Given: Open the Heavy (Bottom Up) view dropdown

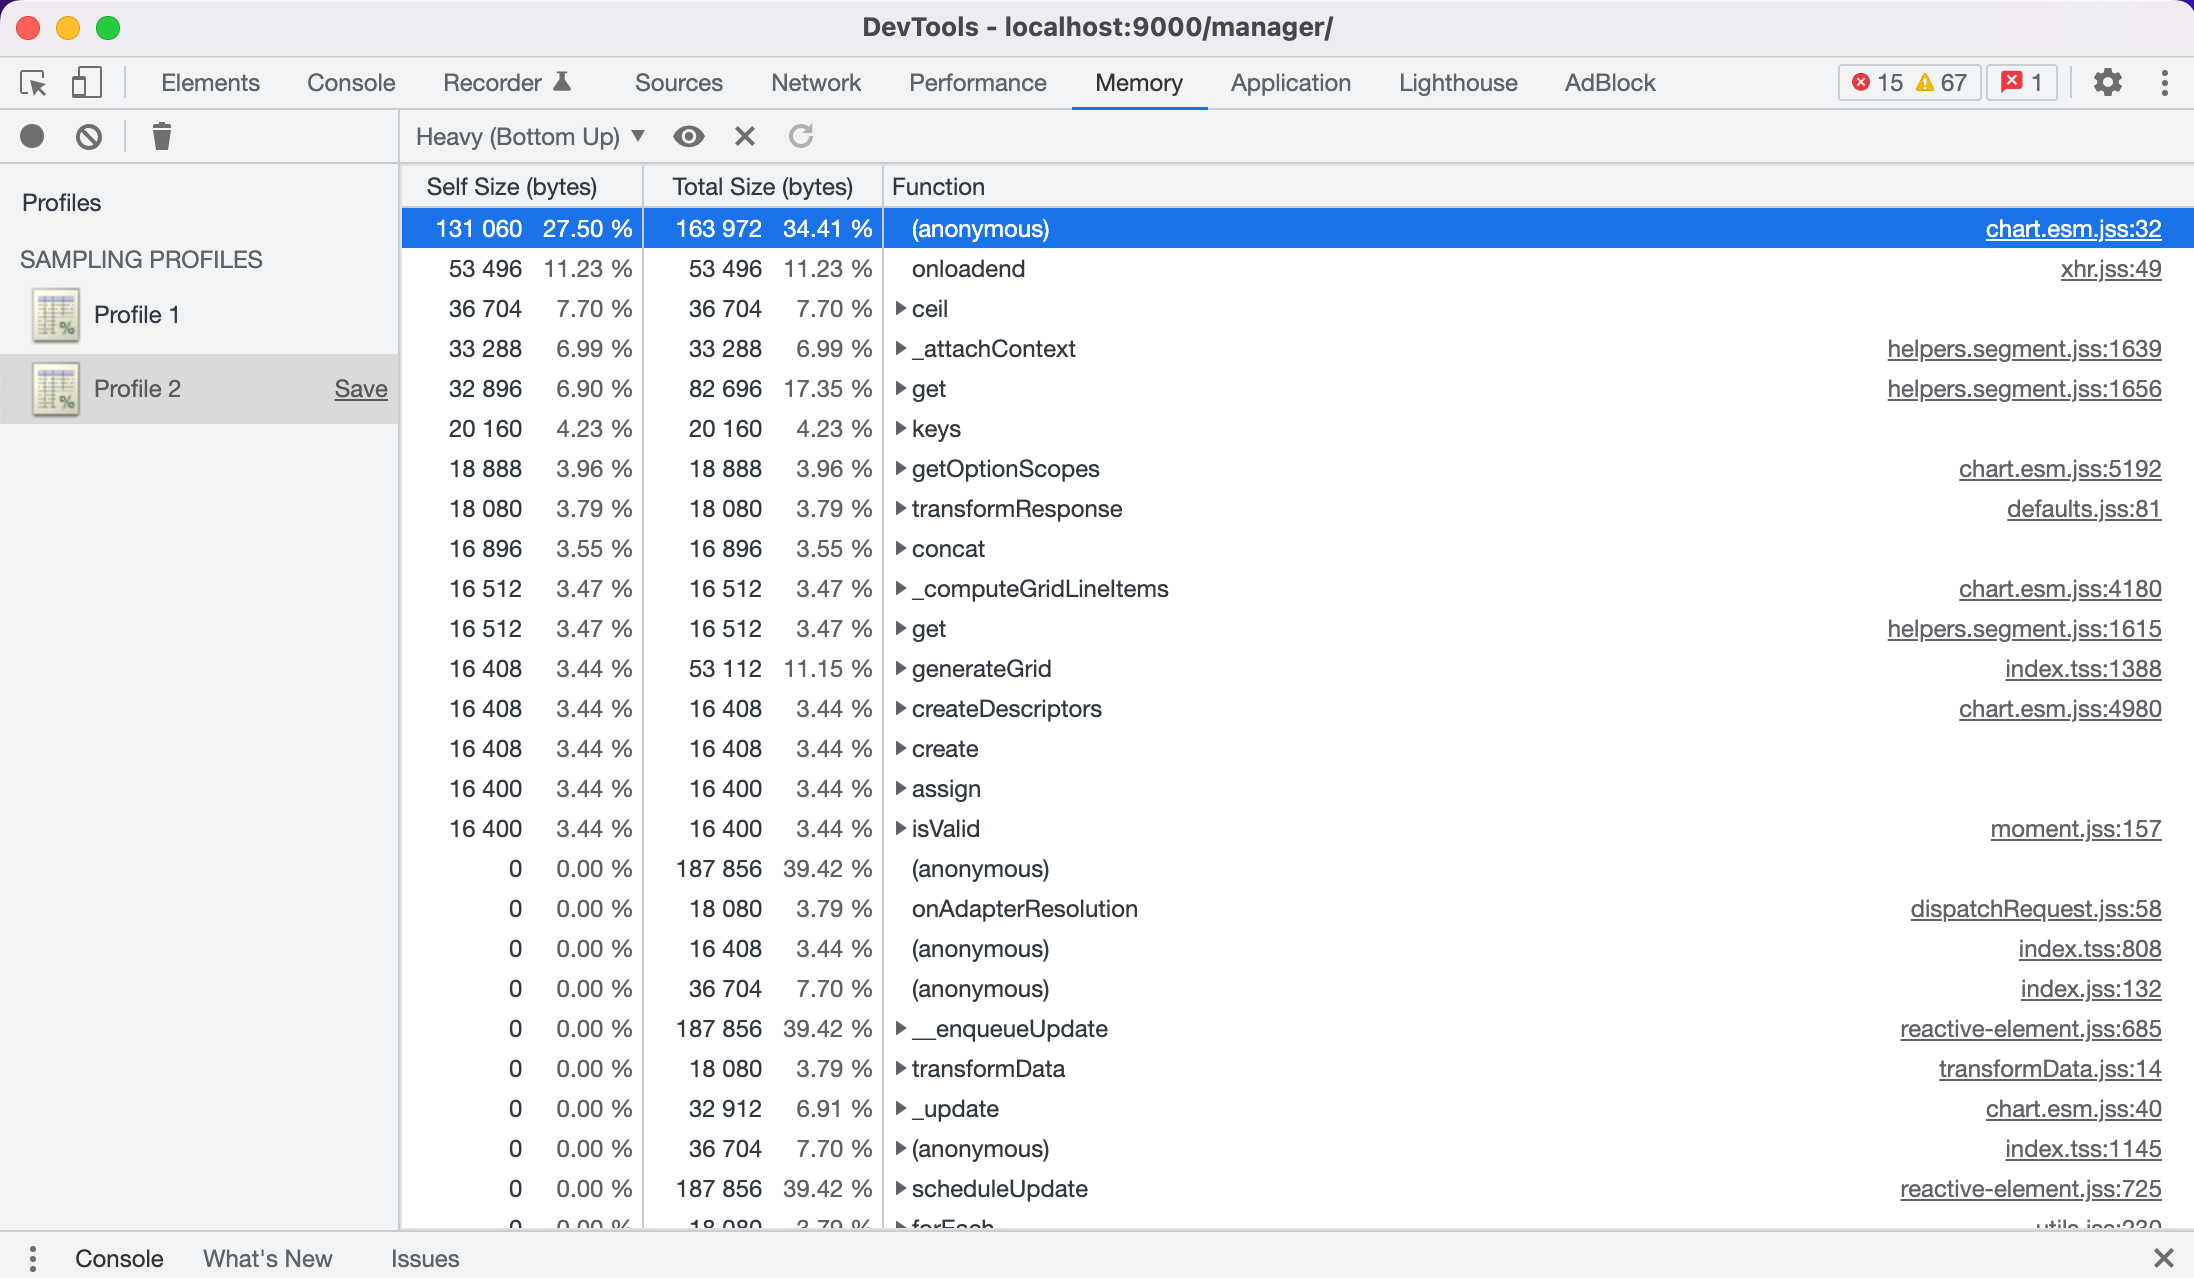Looking at the screenshot, I should pyautogui.click(x=530, y=136).
